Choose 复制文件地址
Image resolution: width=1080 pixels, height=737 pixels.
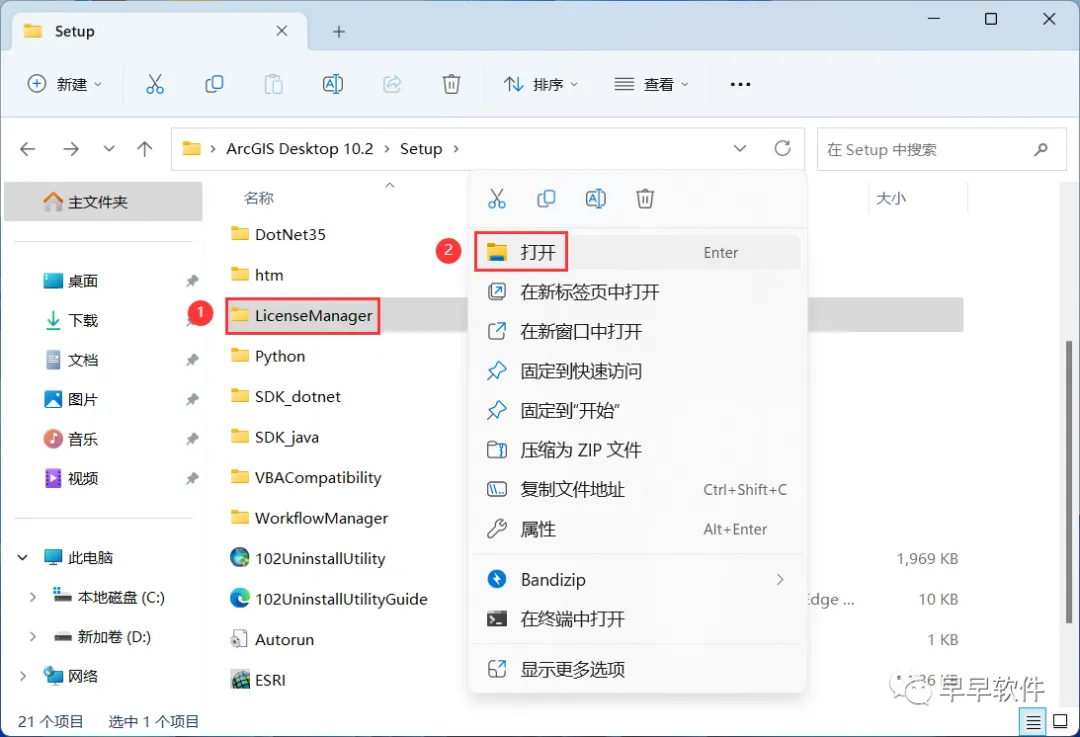pos(637,490)
